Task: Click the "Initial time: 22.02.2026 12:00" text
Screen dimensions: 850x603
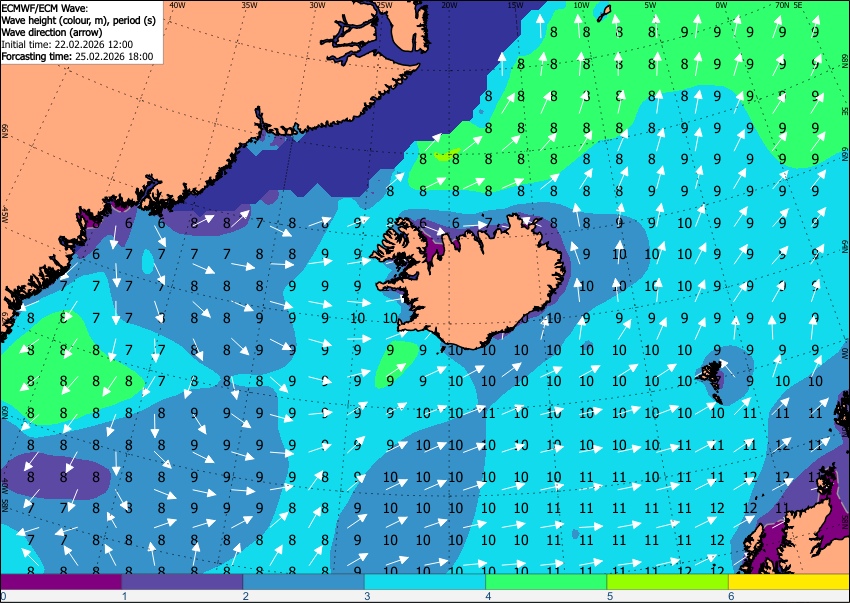Action: [67, 44]
